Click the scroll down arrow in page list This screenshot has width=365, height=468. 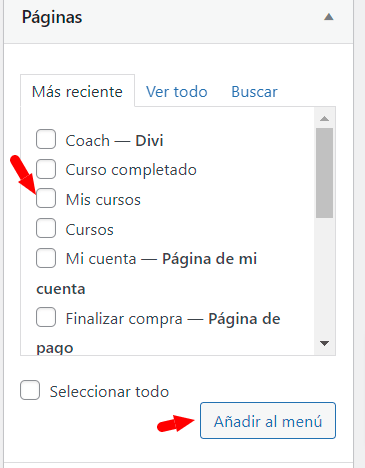pyautogui.click(x=324, y=343)
